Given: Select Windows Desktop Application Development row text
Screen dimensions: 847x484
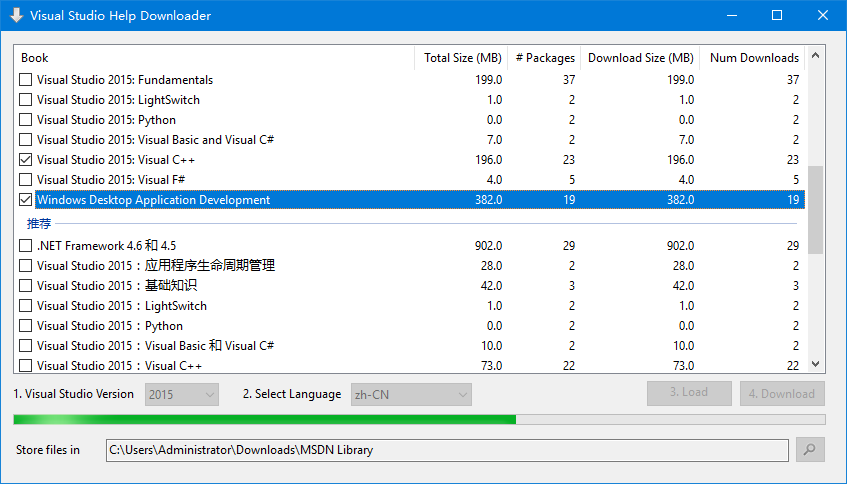Looking at the screenshot, I should click(153, 199).
